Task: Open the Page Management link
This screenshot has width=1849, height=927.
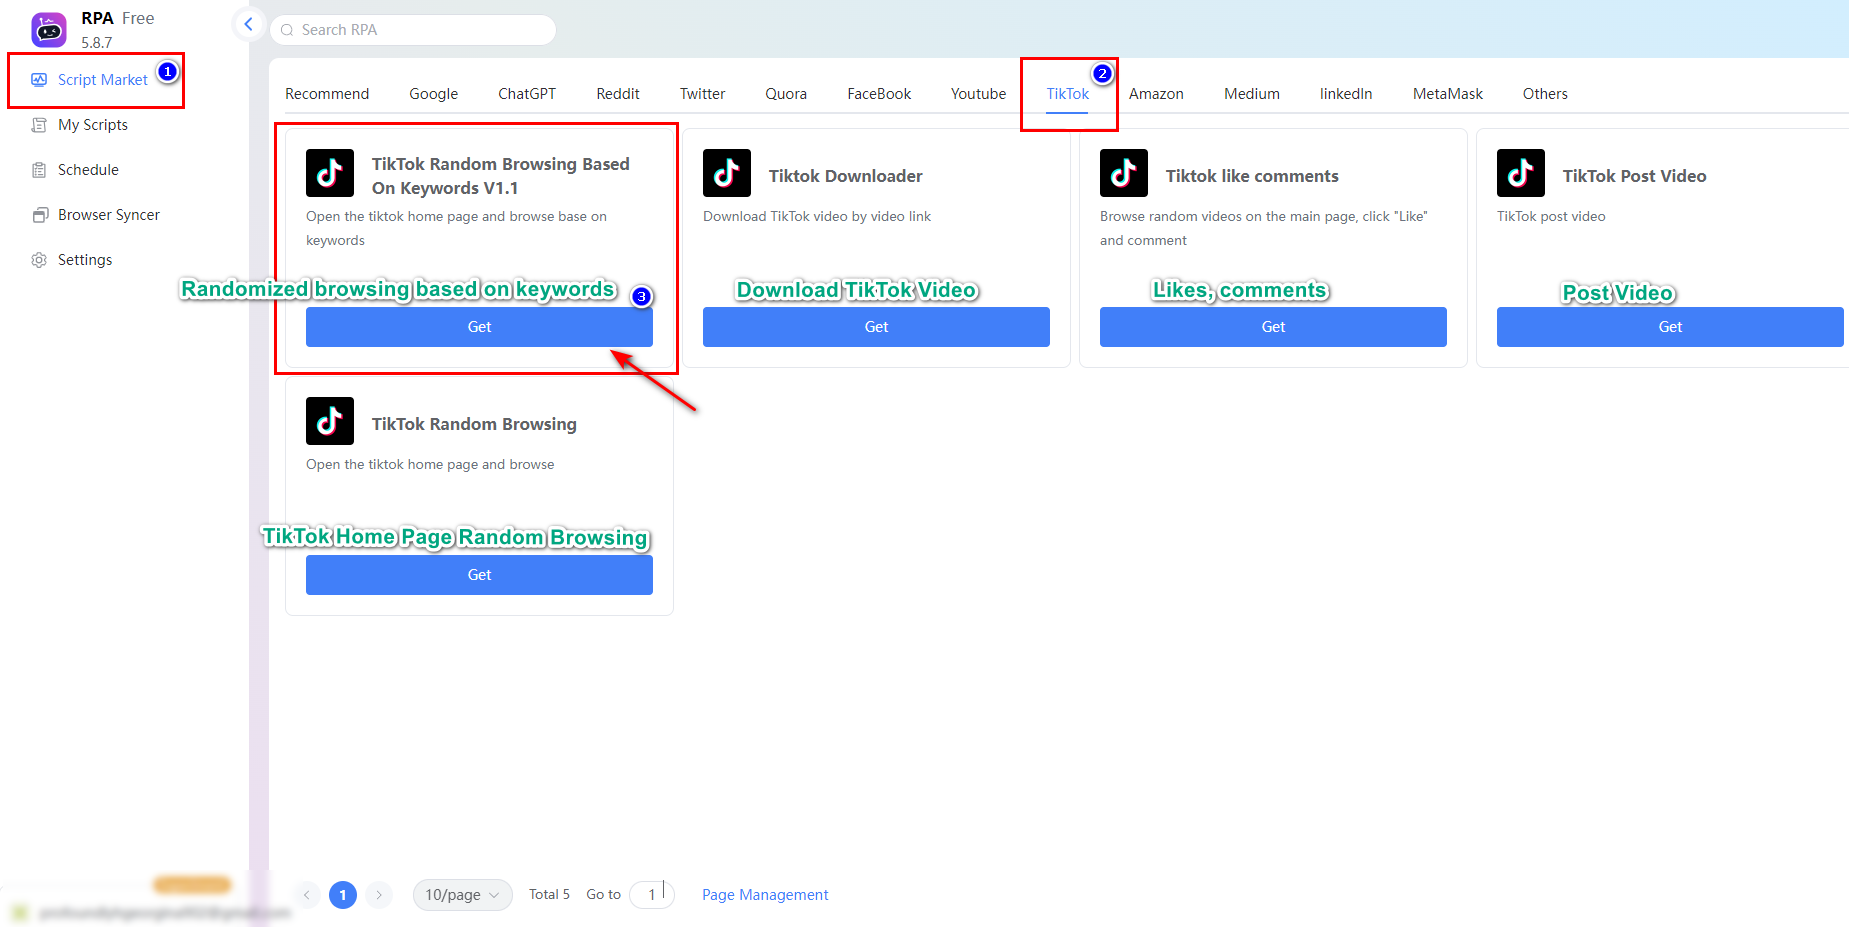Action: (765, 895)
